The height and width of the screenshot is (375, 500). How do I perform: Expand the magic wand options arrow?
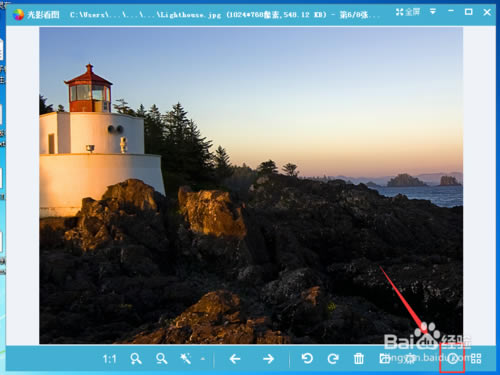click(x=203, y=359)
